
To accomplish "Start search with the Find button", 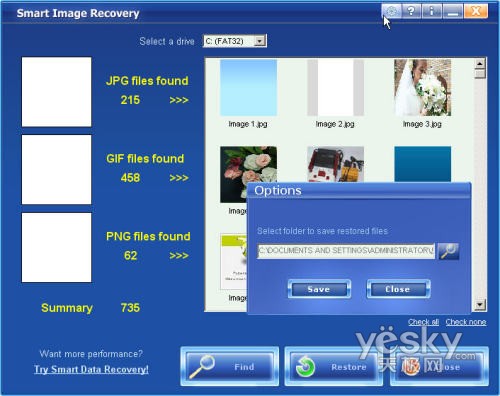I will (x=230, y=367).
